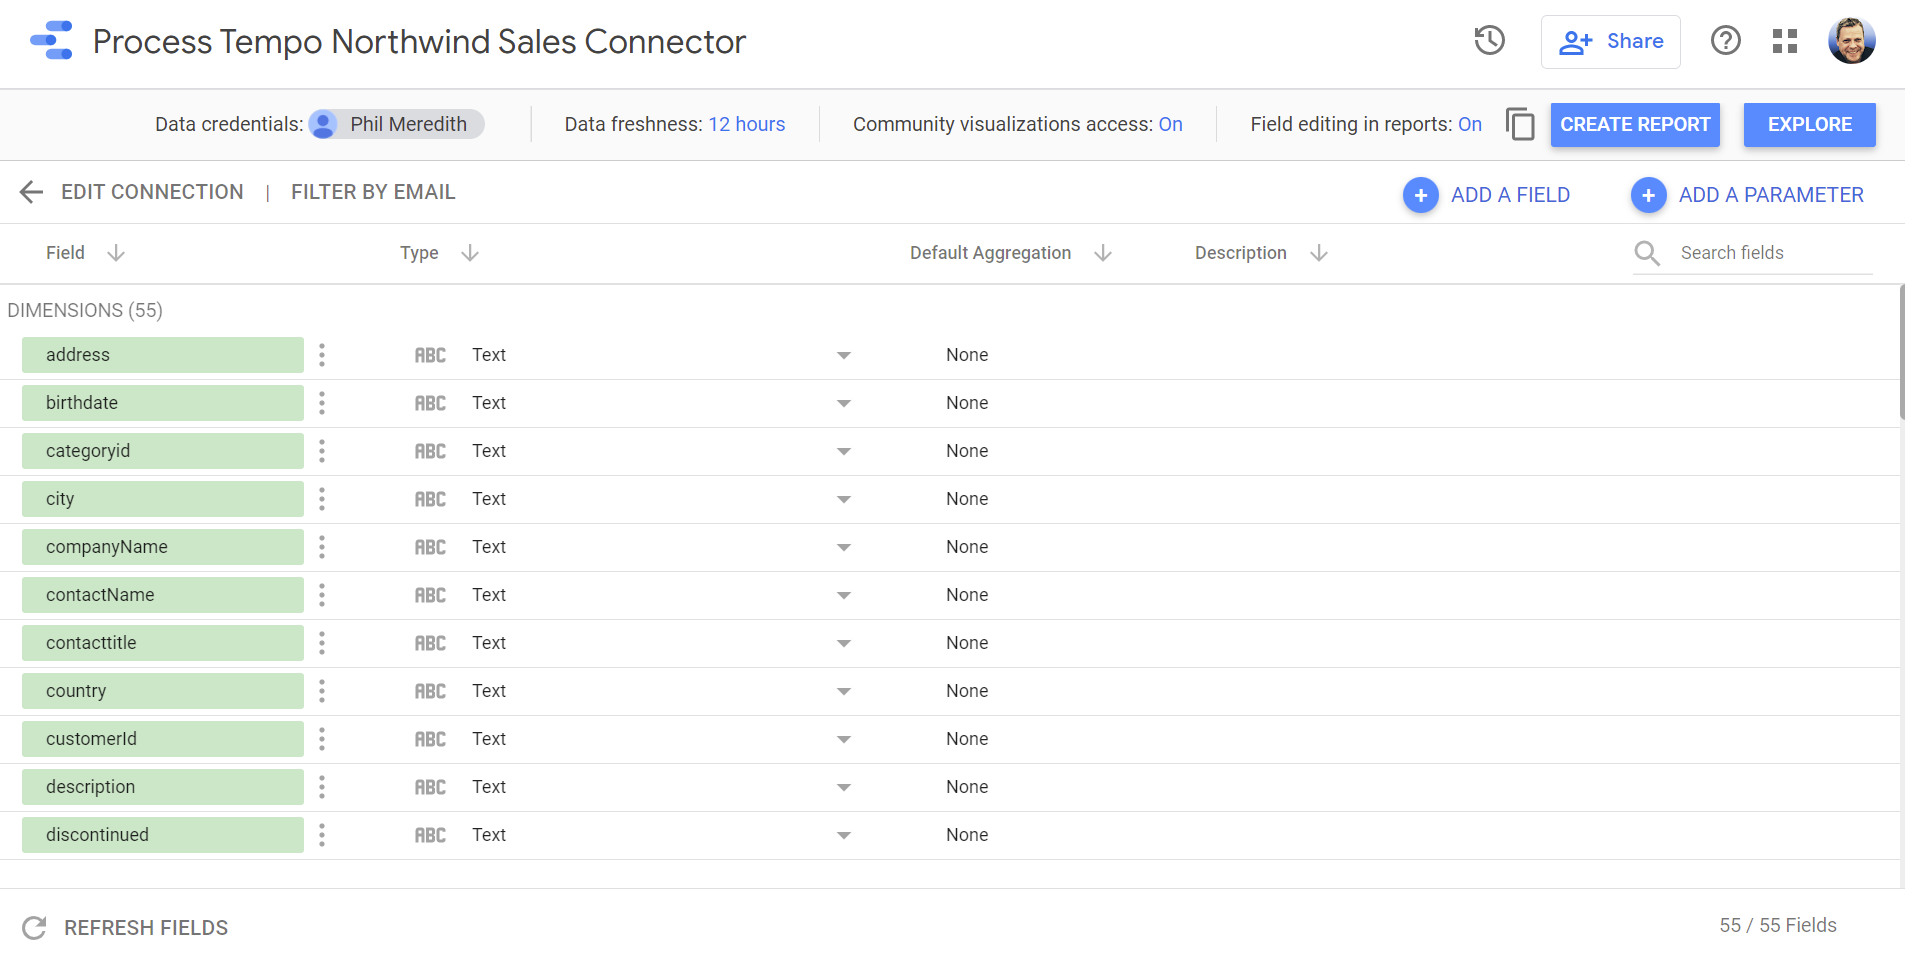Click the ABC type icon for country
This screenshot has width=1905, height=957.
430,692
